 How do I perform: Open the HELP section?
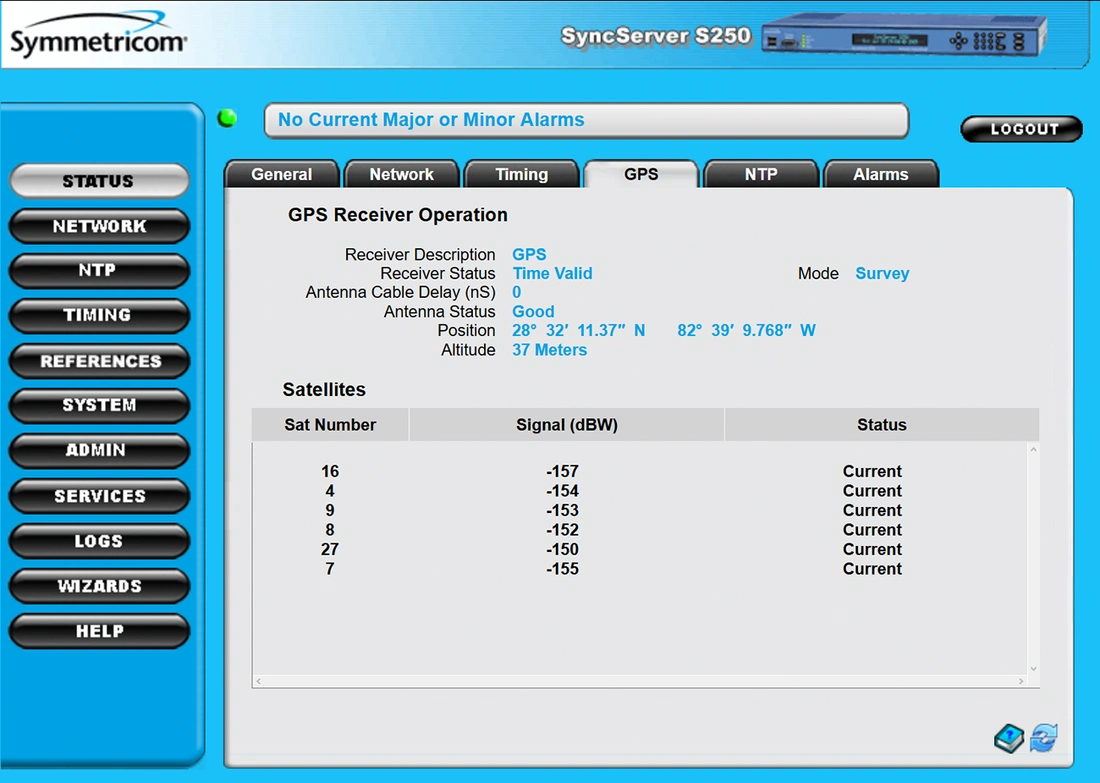point(99,631)
